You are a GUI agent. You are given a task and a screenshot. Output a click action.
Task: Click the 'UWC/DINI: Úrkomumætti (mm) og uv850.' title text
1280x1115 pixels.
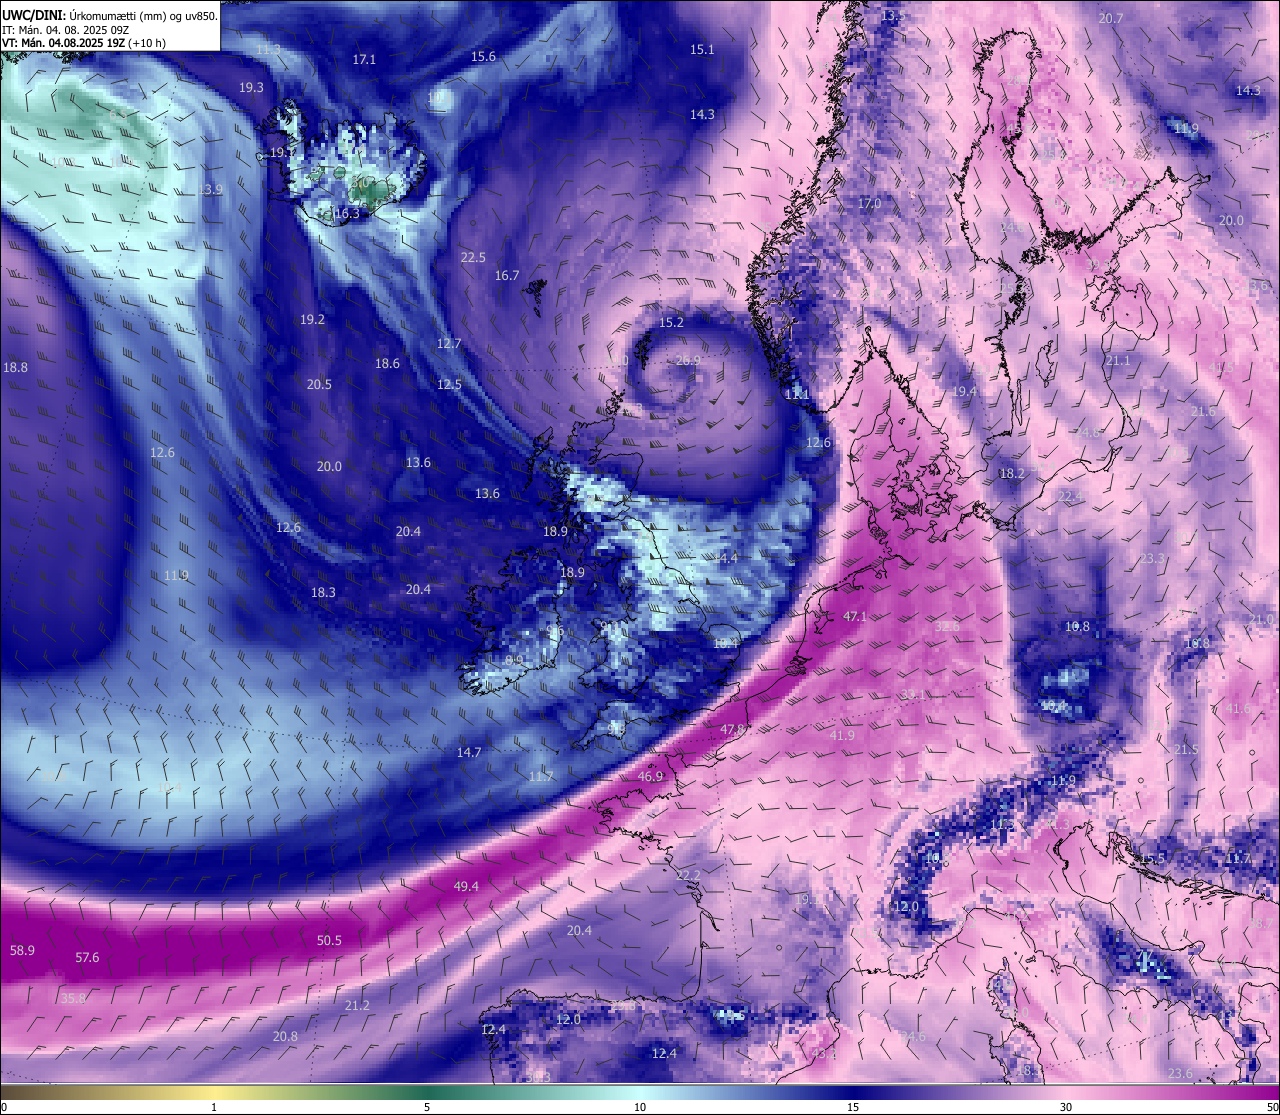(110, 15)
